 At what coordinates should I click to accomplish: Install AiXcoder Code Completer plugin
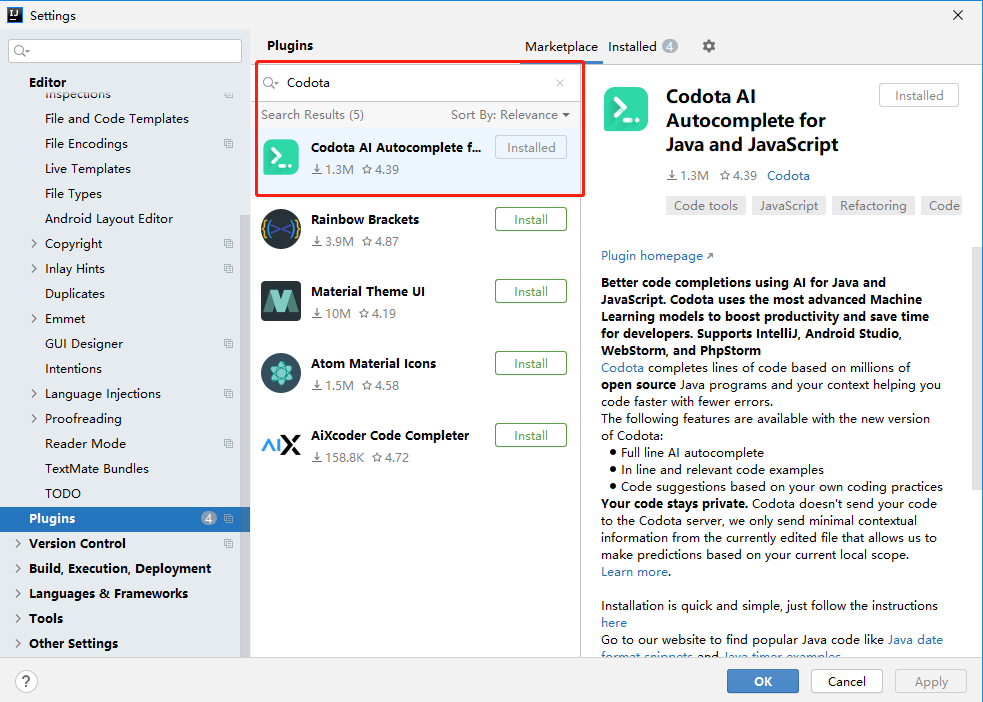tap(530, 436)
